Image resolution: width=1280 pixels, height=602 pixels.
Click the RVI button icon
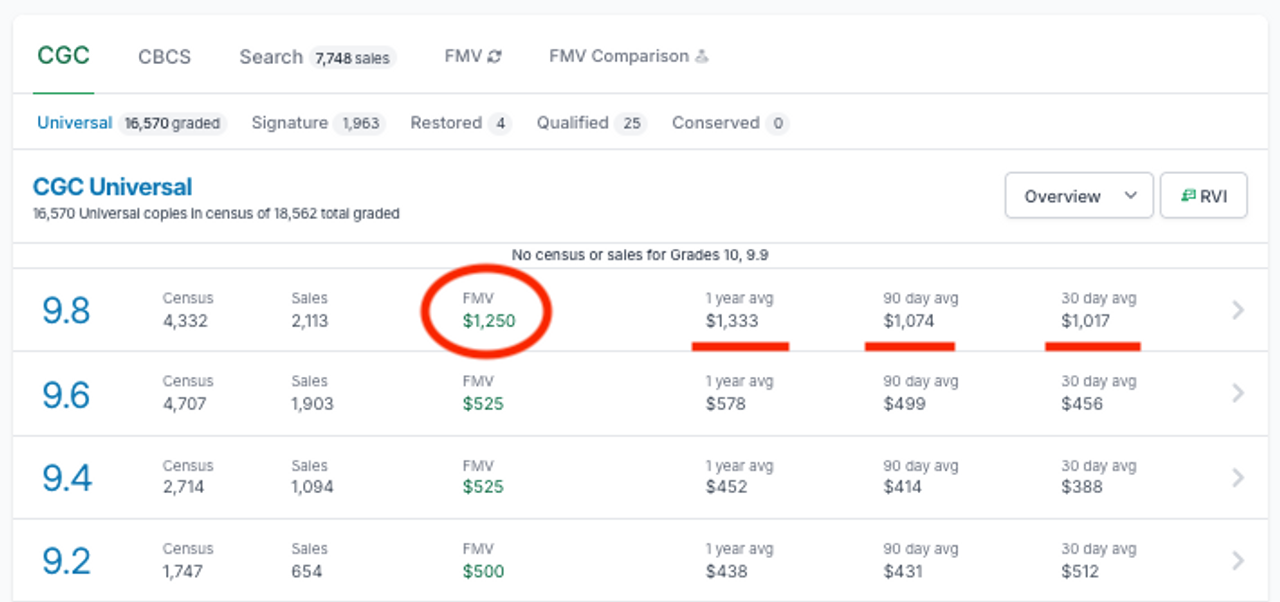click(x=1189, y=196)
